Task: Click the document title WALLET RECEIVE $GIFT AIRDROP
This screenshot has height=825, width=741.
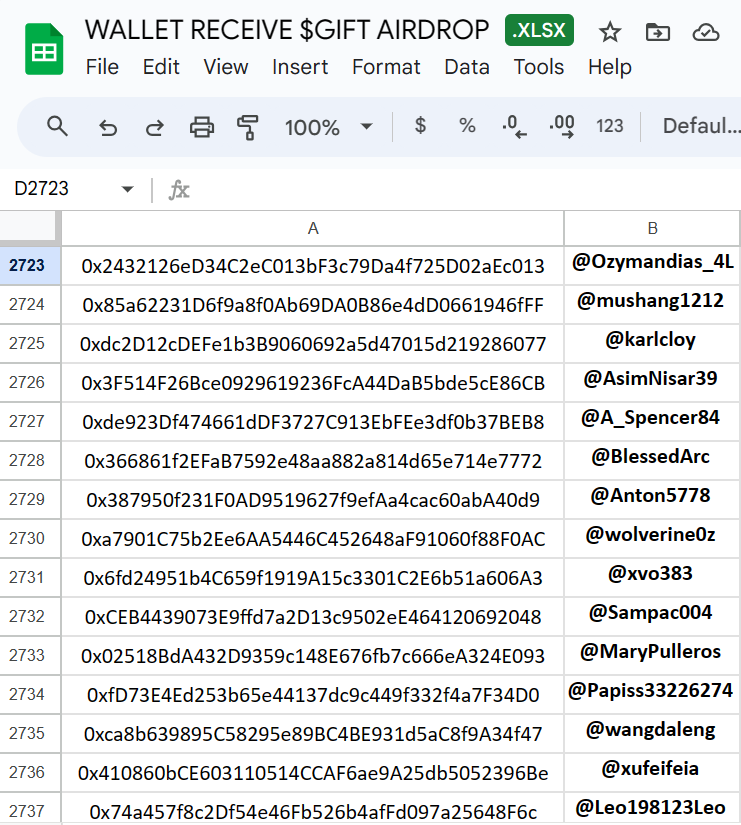Action: click(287, 30)
